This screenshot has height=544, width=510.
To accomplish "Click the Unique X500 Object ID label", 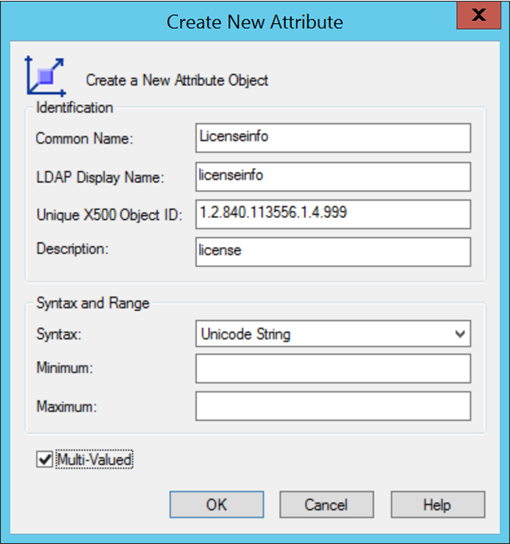I will (109, 215).
